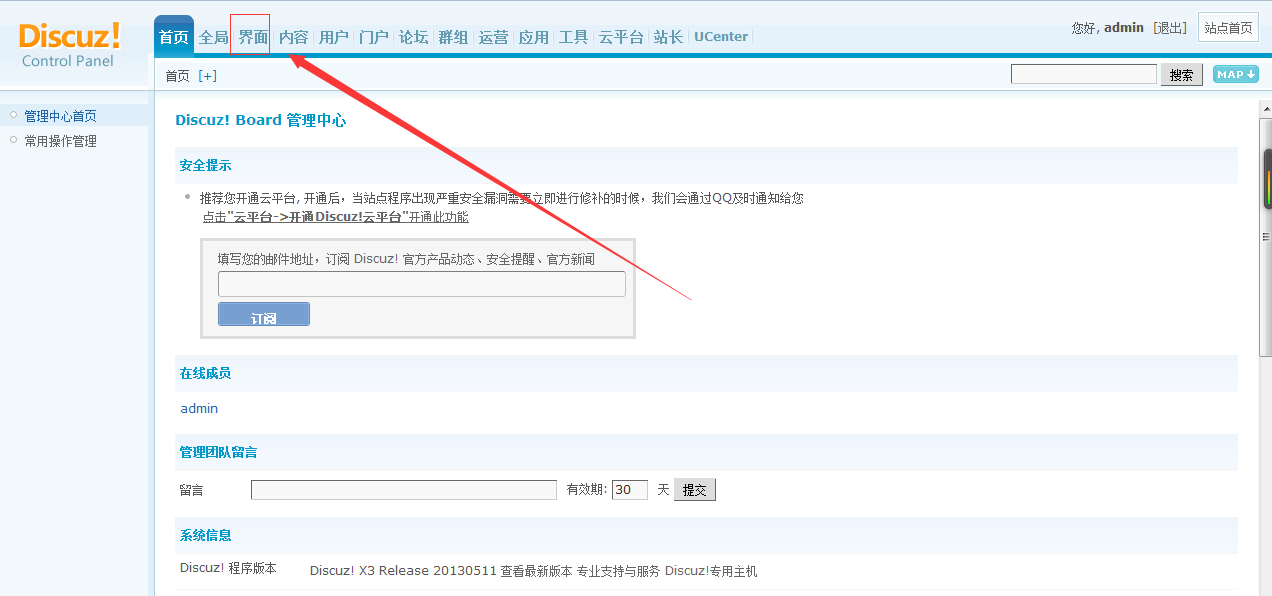Viewport: 1272px width, 596px height.
Task: Open the 运营 menu
Action: tap(493, 37)
